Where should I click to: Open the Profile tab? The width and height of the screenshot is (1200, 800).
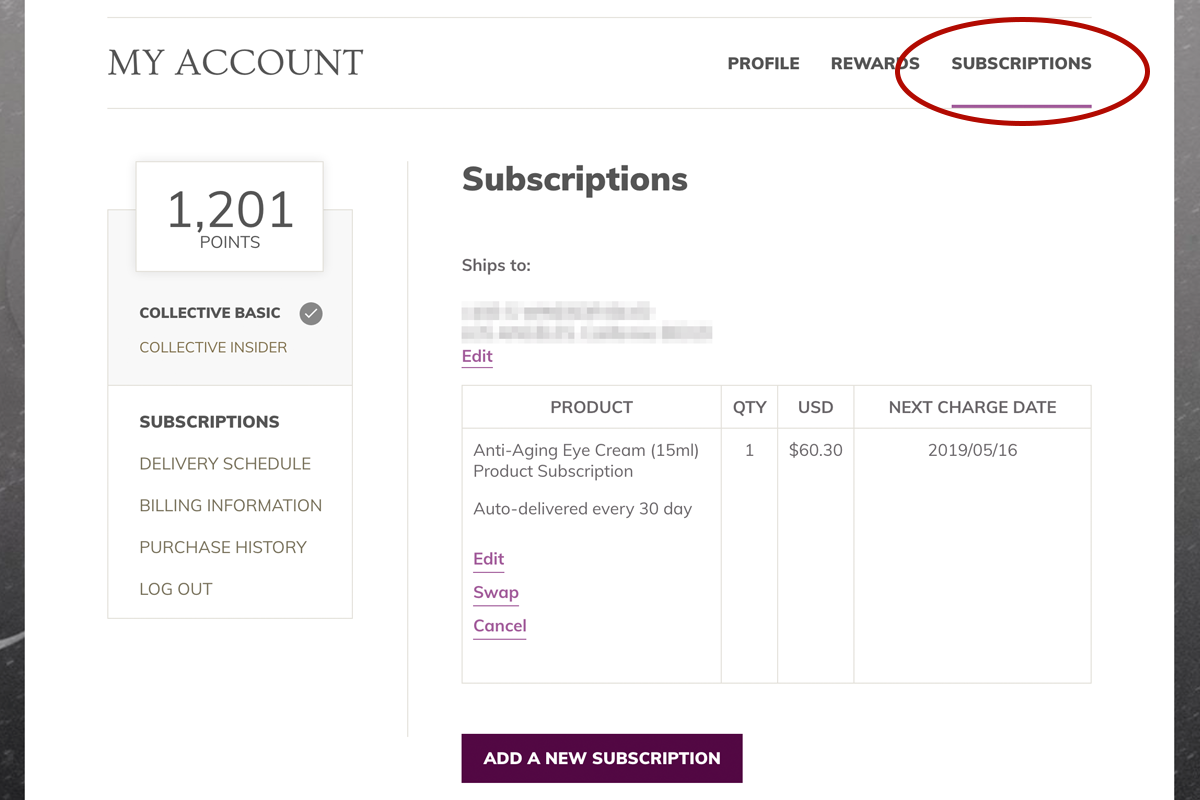point(763,63)
